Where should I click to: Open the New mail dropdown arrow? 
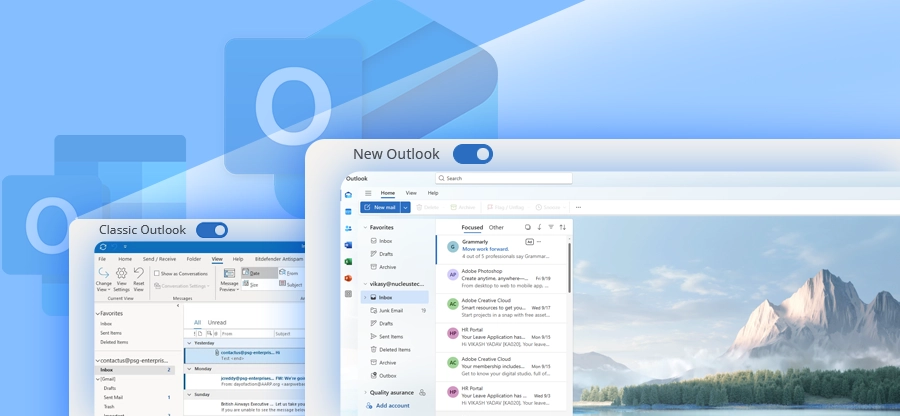pos(406,207)
